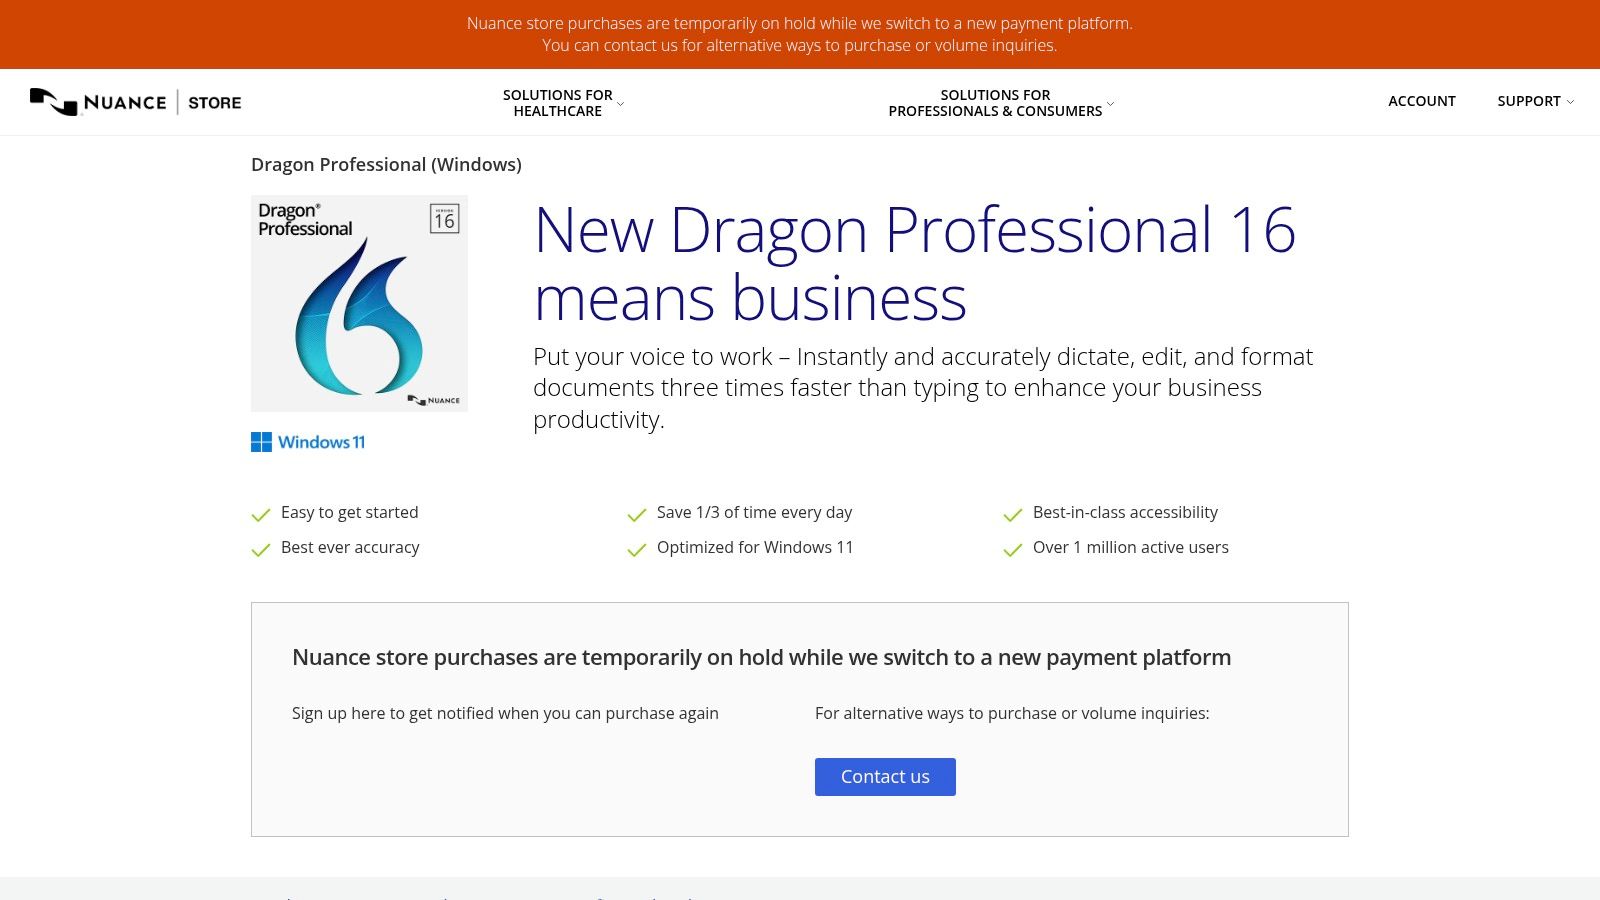Click the checkmark beside Over 1 million active users
The image size is (1600, 900).
tap(1013, 549)
